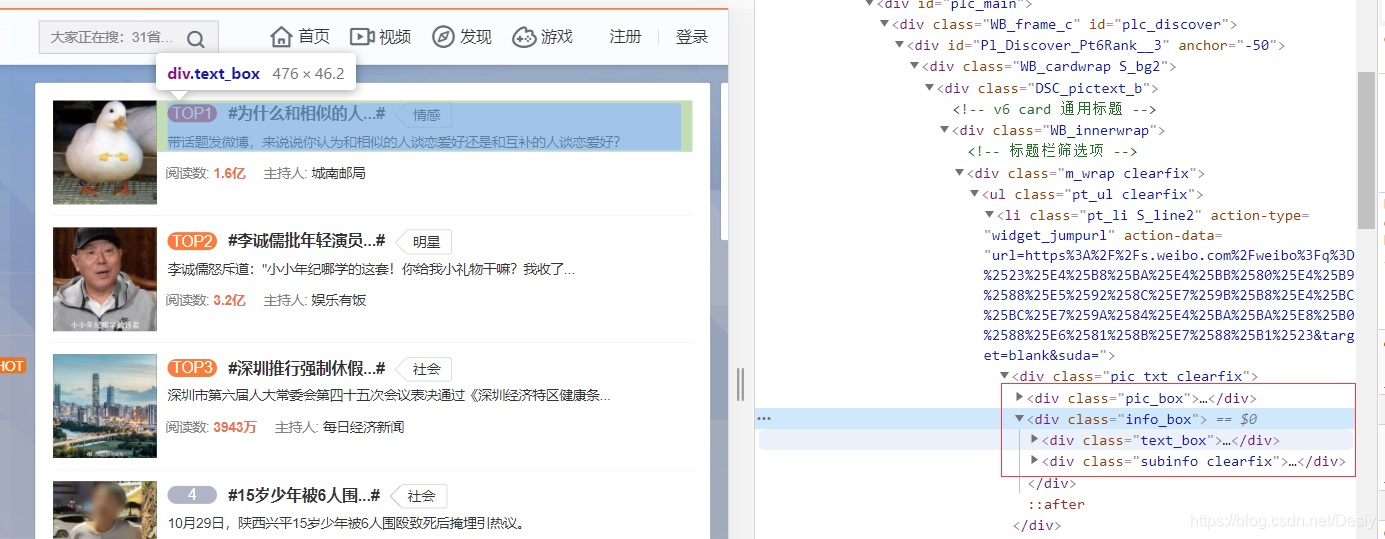Select the ::after pseudo-element row
The width and height of the screenshot is (1385, 539).
[1056, 504]
